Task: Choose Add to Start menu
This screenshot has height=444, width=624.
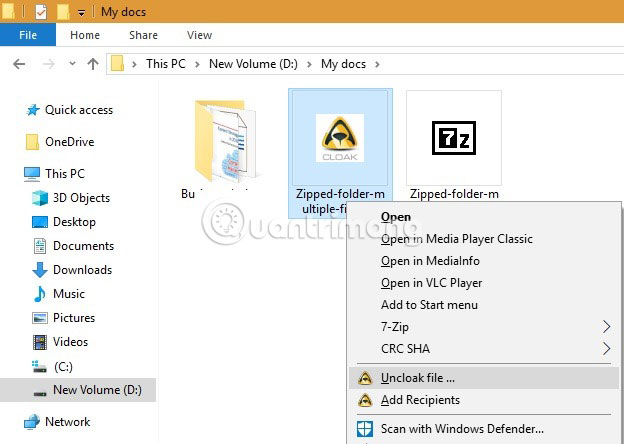Action: click(x=484, y=305)
